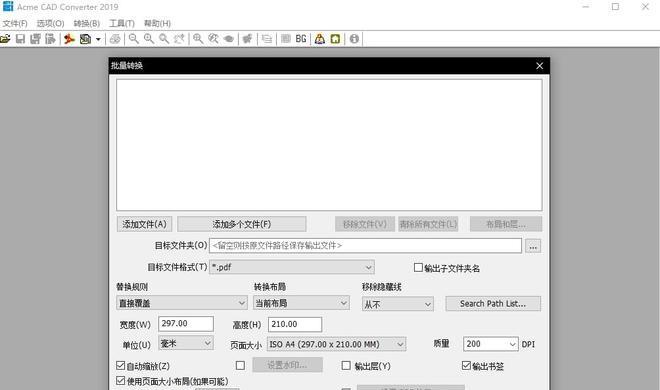
Task: Open the 单位(U) dropdown showing 毫米
Action: click(x=186, y=343)
